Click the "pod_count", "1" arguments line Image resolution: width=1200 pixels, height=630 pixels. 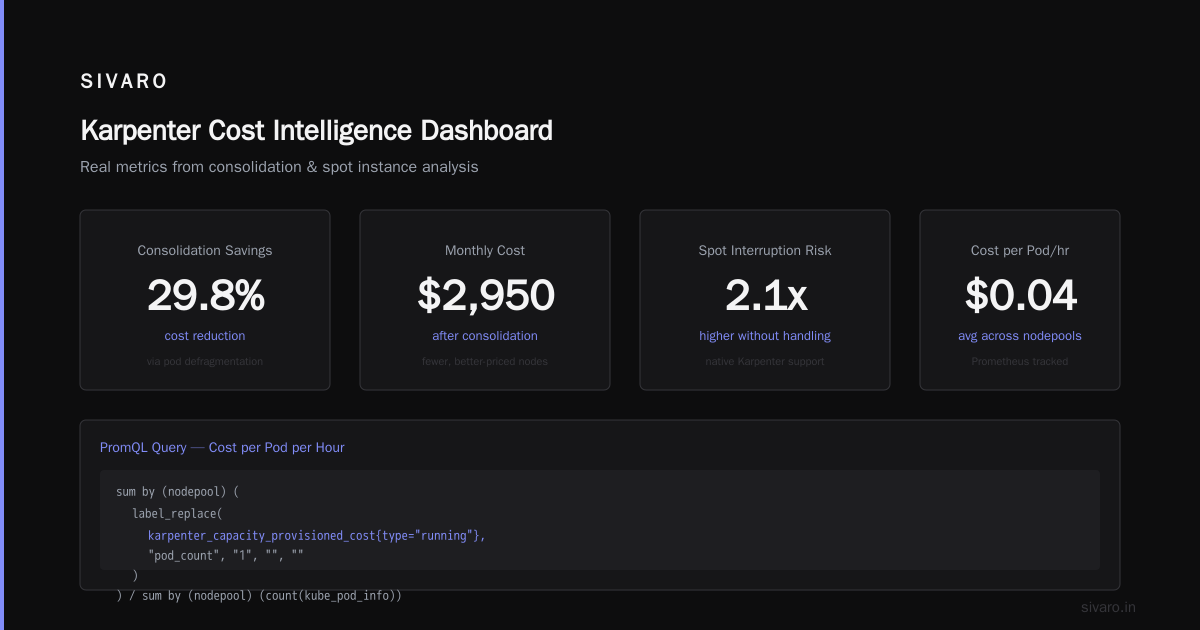point(226,554)
